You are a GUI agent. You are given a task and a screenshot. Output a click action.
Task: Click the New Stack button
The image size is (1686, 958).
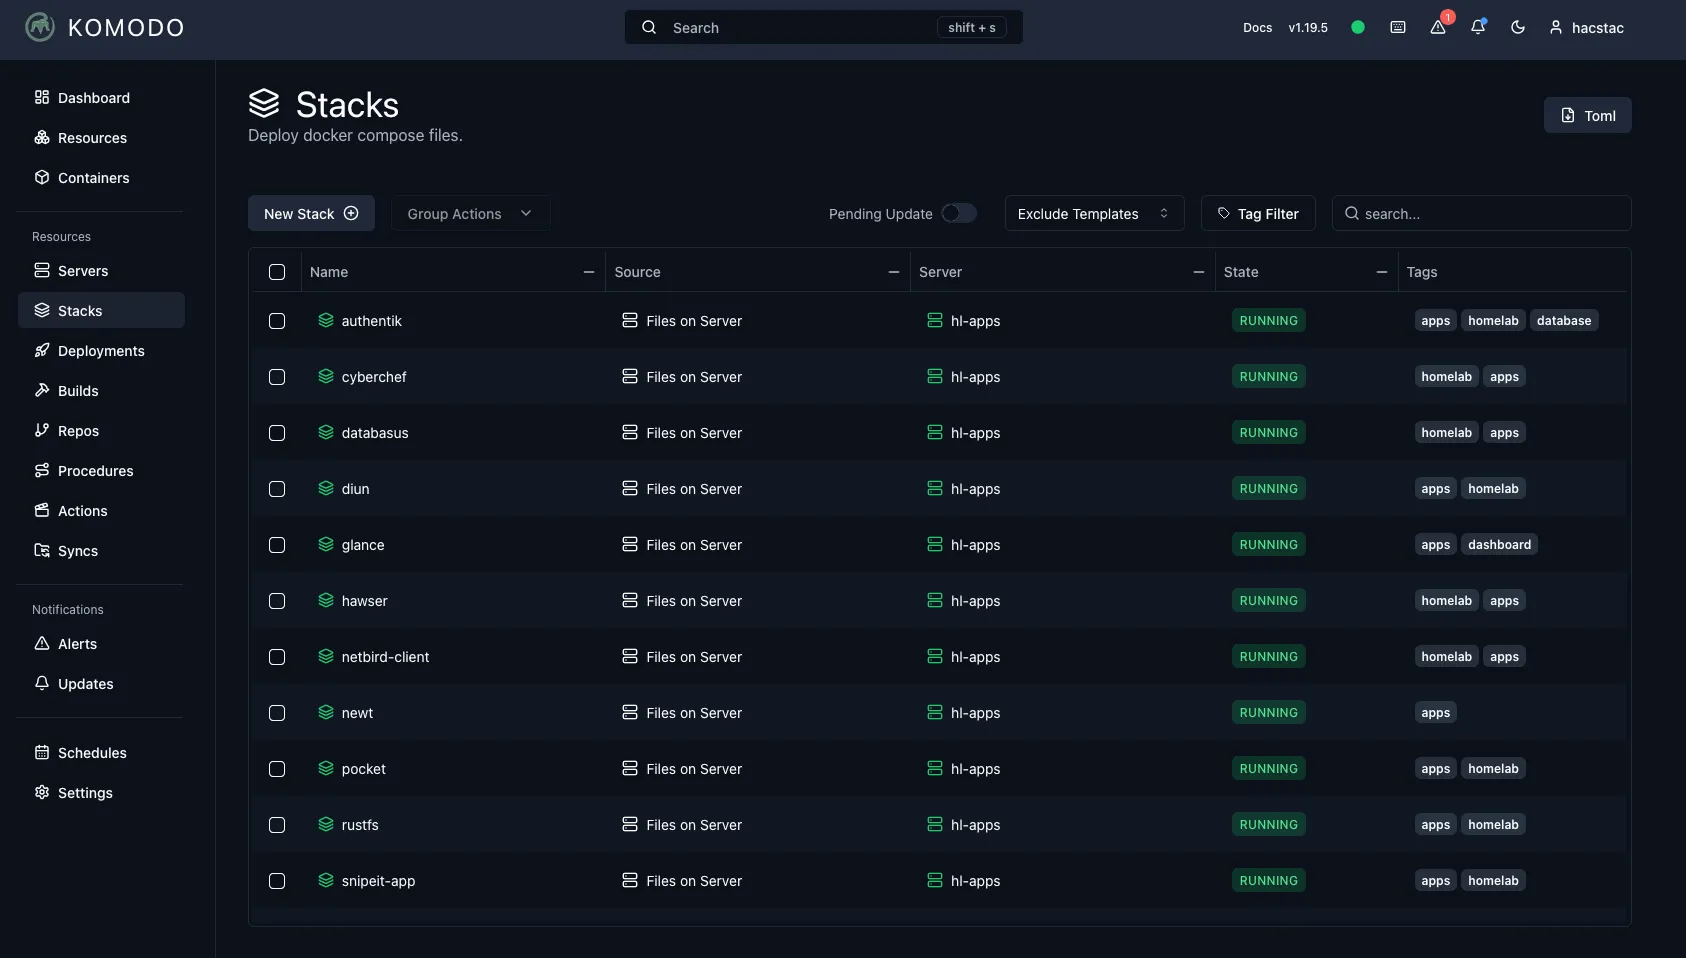pyautogui.click(x=311, y=213)
